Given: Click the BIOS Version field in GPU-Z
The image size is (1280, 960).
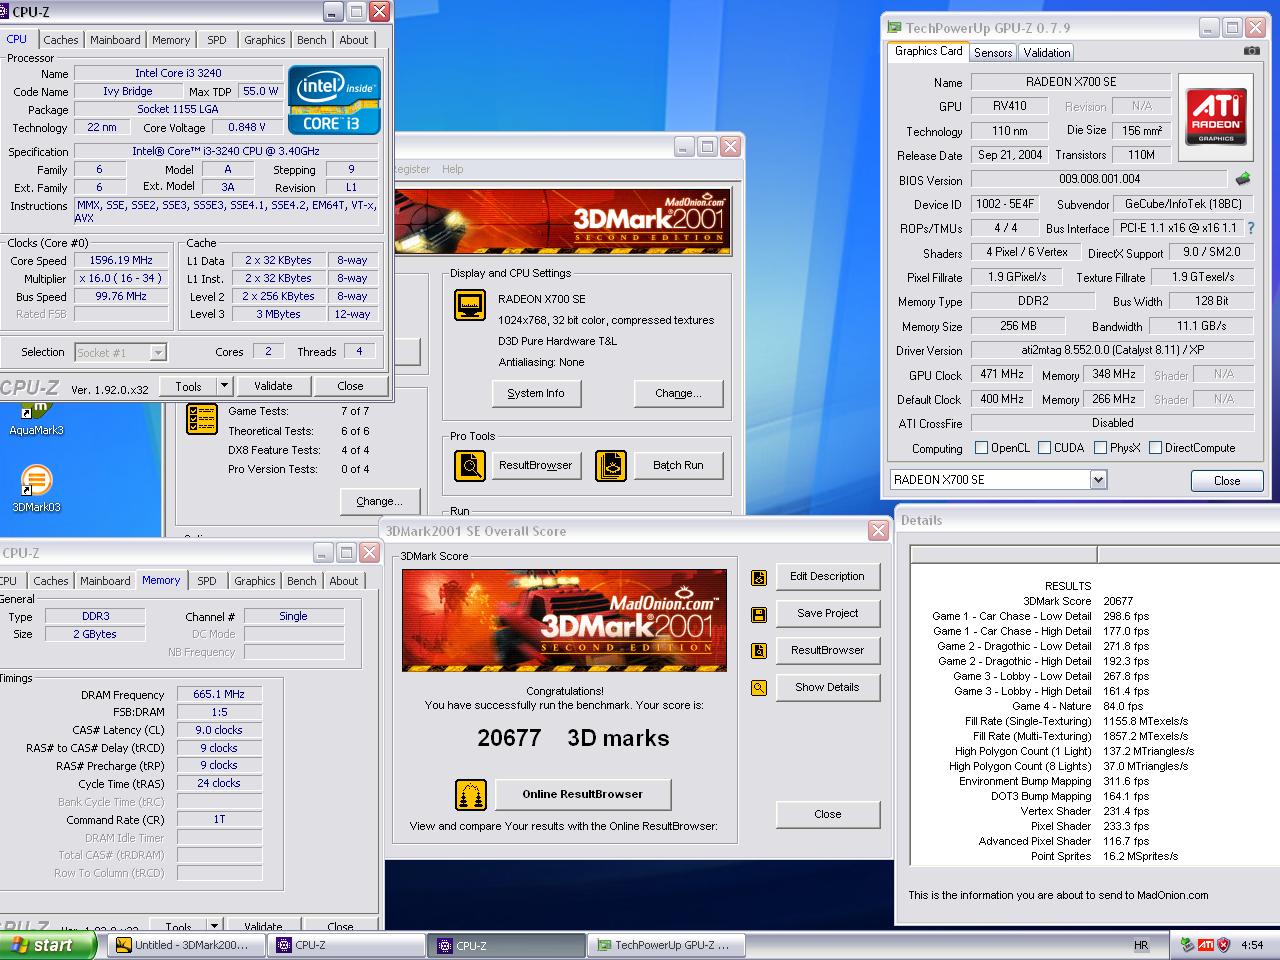Looking at the screenshot, I should (x=1100, y=180).
